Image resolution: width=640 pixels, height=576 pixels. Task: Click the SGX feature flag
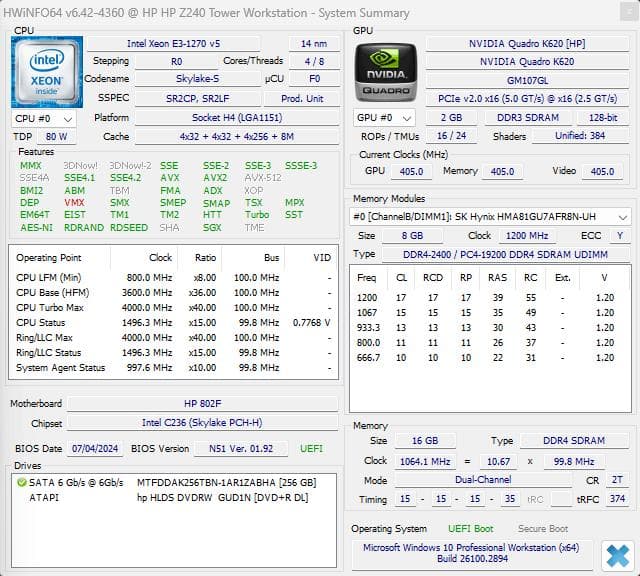point(212,227)
